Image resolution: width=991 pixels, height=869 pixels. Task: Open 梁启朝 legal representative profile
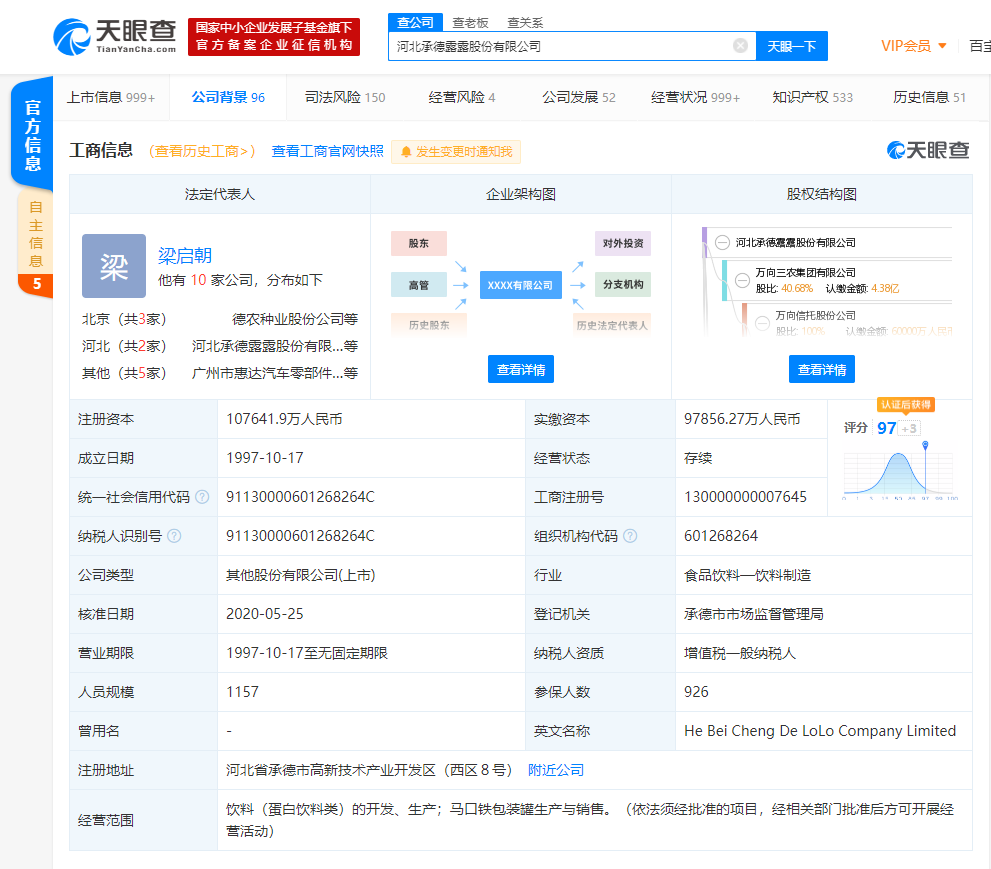(185, 255)
